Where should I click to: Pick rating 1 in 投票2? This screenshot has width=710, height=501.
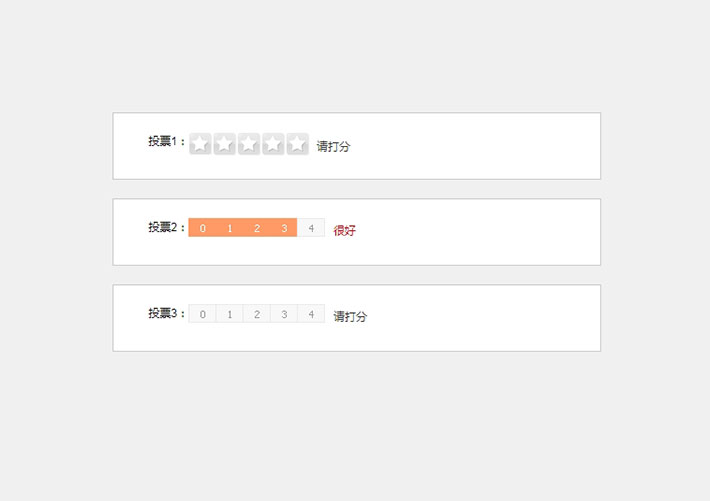point(230,228)
